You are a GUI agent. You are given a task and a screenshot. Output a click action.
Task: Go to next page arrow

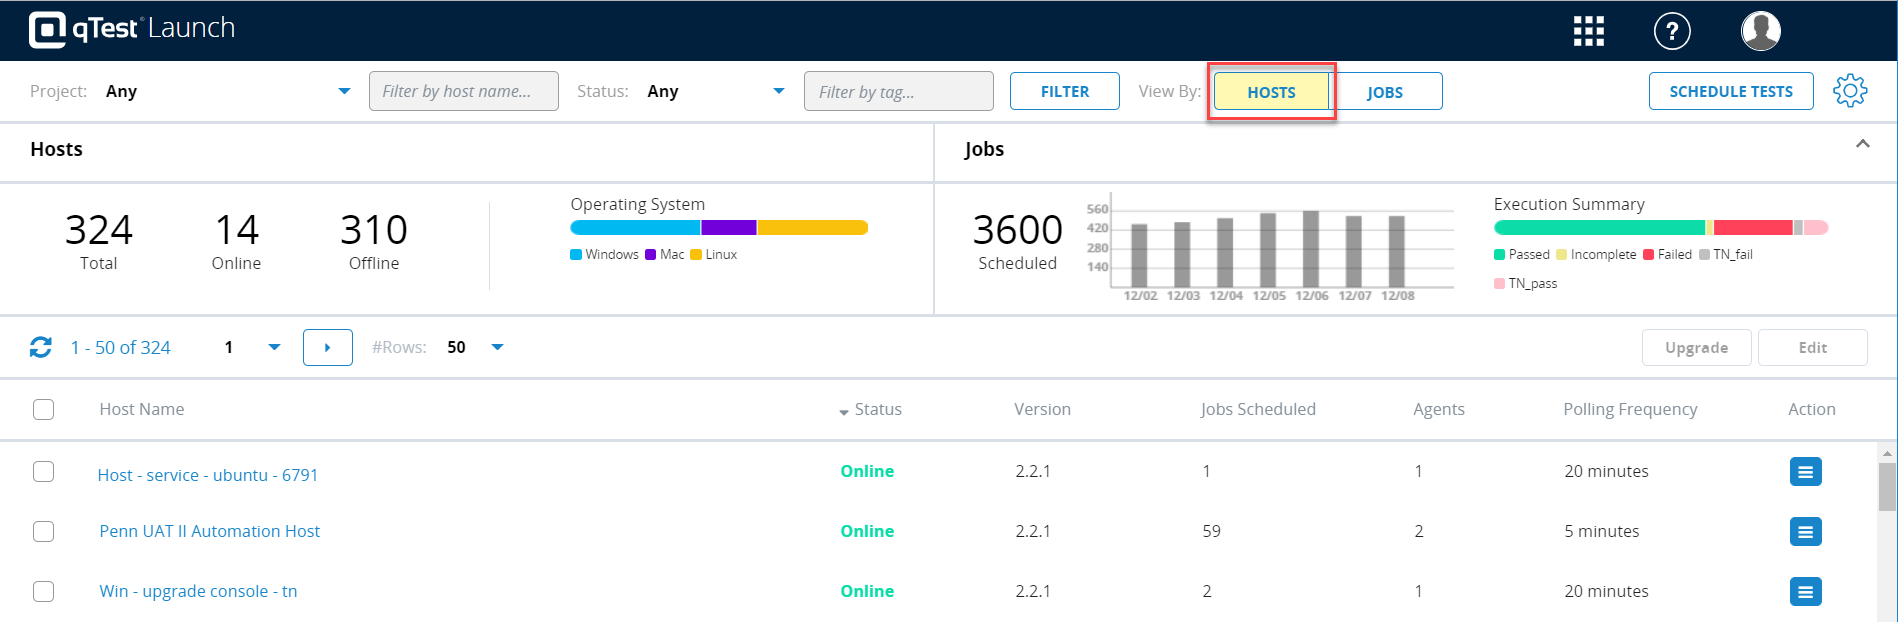point(327,348)
